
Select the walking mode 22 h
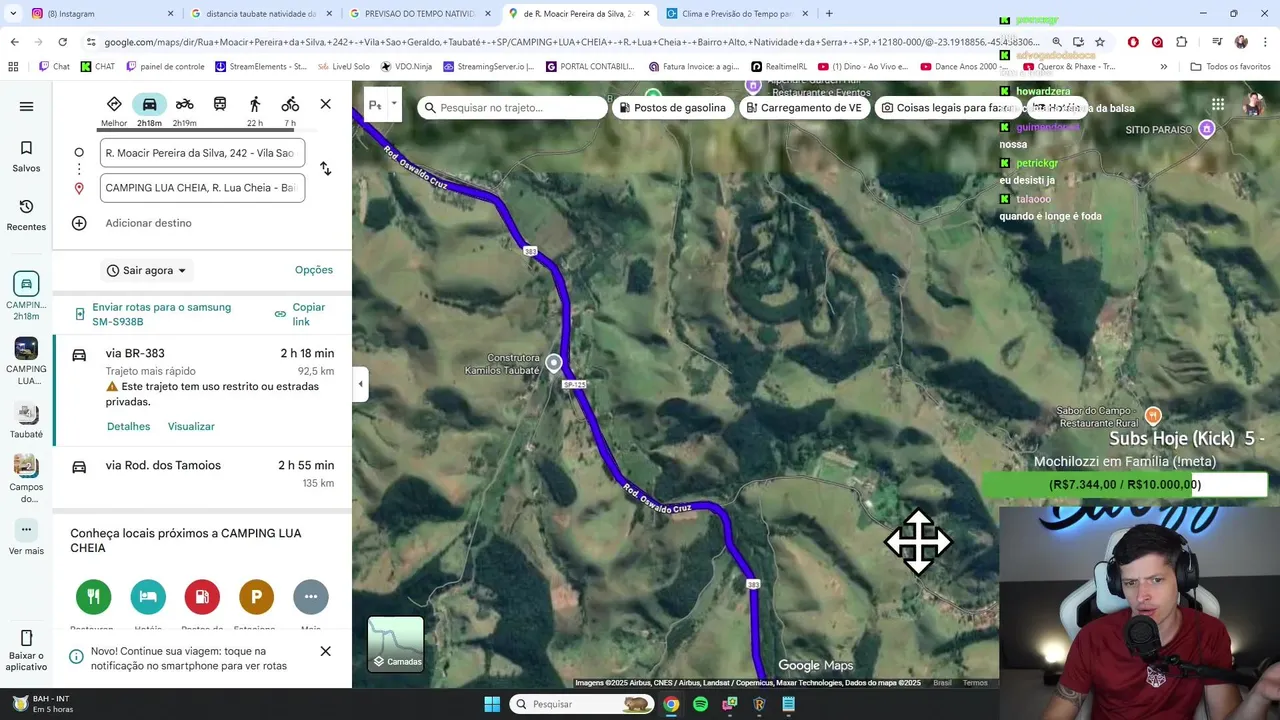tap(255, 111)
